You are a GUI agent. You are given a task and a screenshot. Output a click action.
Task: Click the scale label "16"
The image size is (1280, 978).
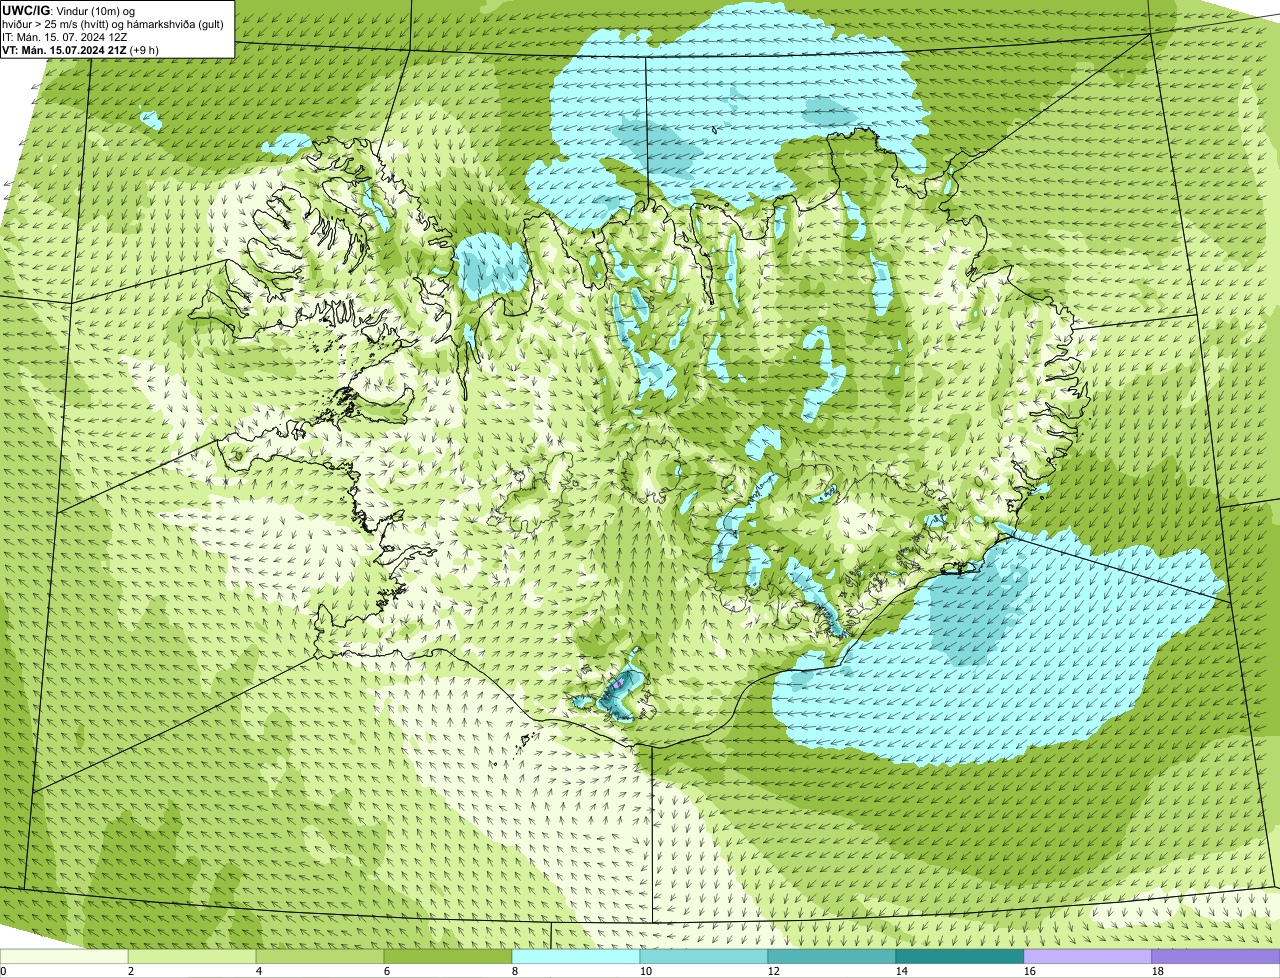point(1030,971)
